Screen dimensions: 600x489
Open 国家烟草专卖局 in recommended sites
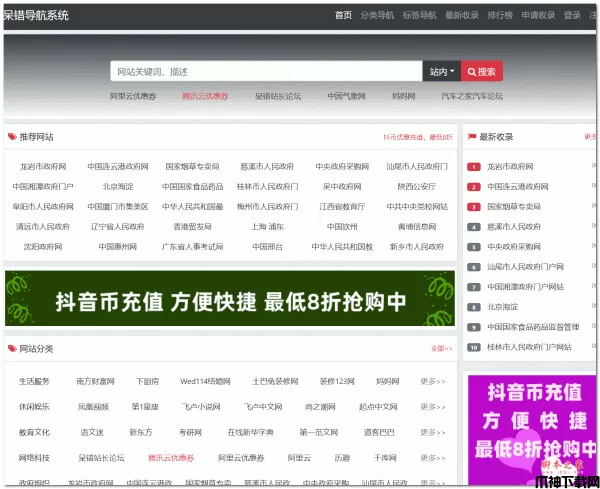coord(192,166)
